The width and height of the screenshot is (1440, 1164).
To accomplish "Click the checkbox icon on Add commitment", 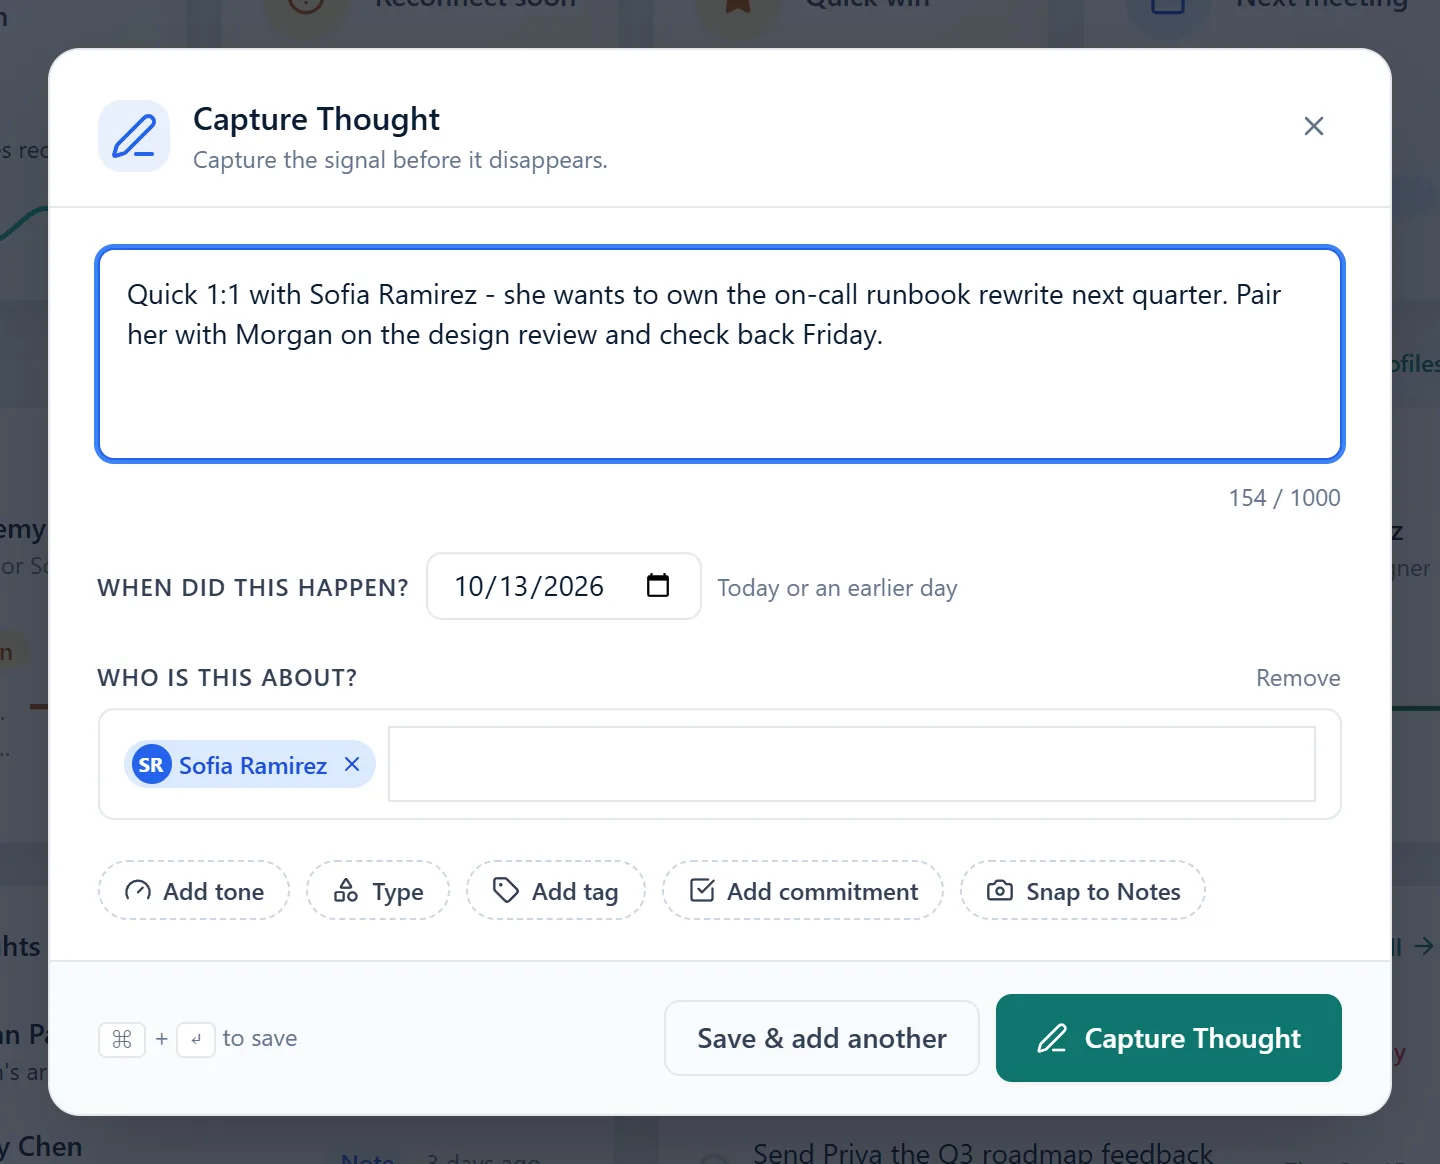I will (x=702, y=890).
